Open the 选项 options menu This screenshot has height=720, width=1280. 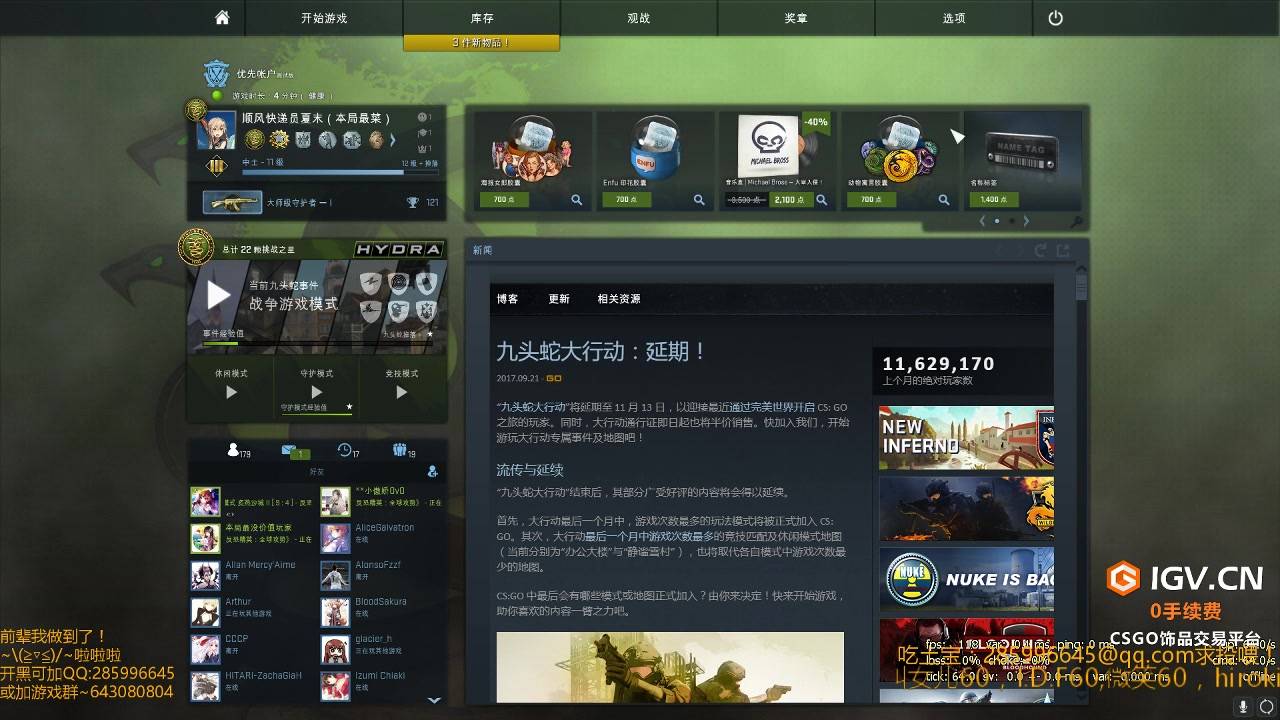954,18
